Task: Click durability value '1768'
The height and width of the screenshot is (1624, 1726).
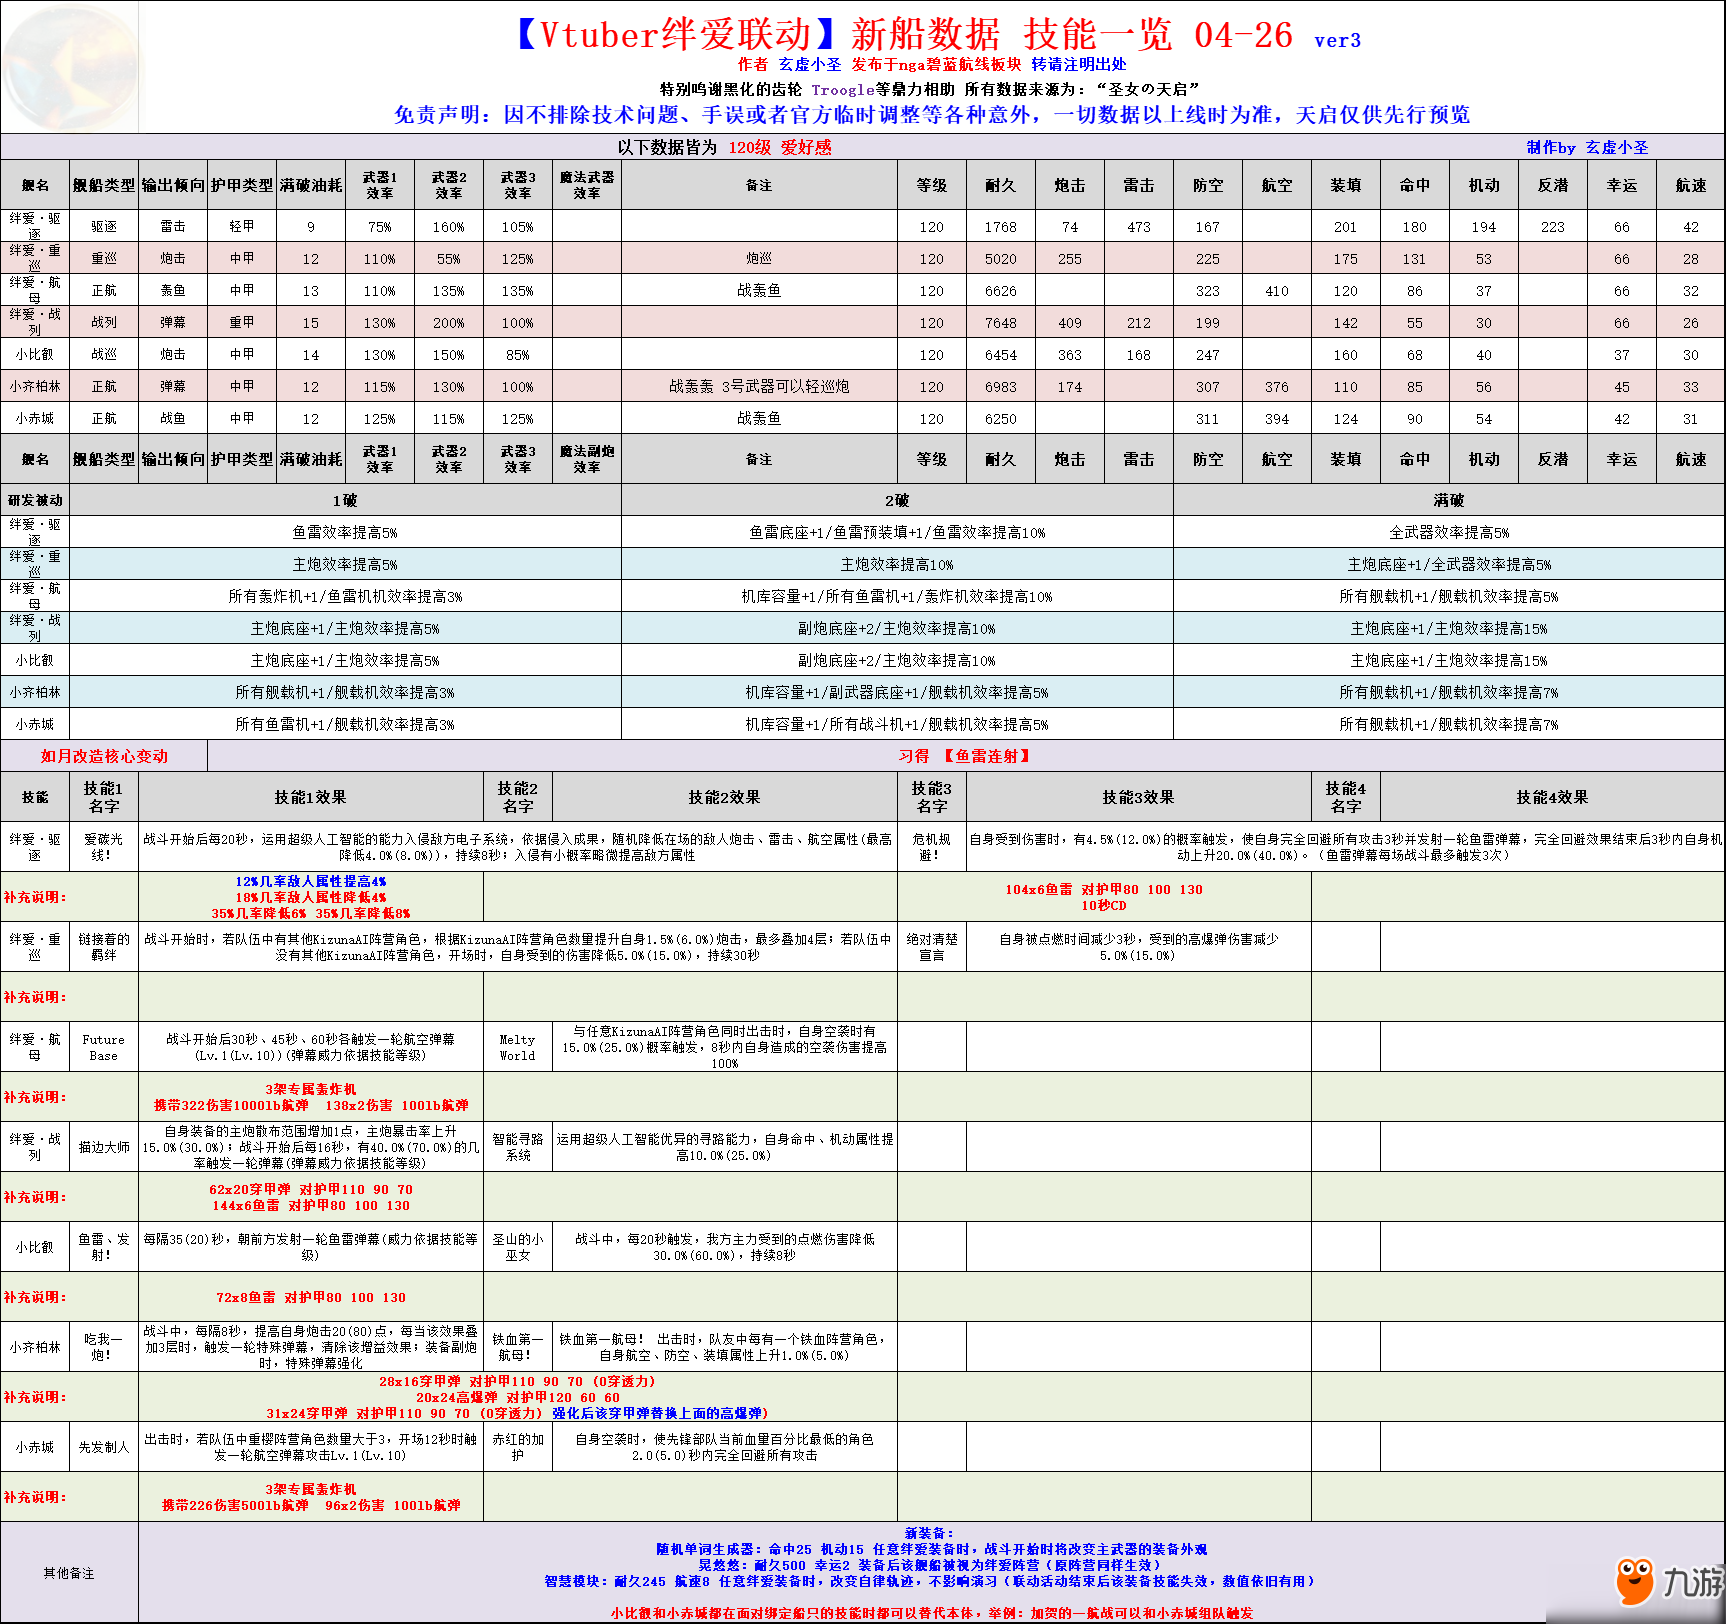Action: [x=1000, y=227]
